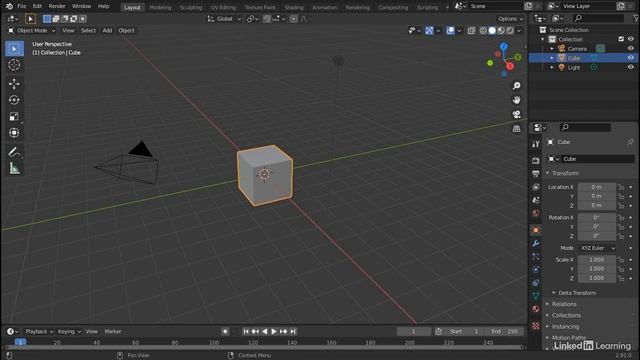
Task: Select the Cursor tool
Action: pos(14,64)
